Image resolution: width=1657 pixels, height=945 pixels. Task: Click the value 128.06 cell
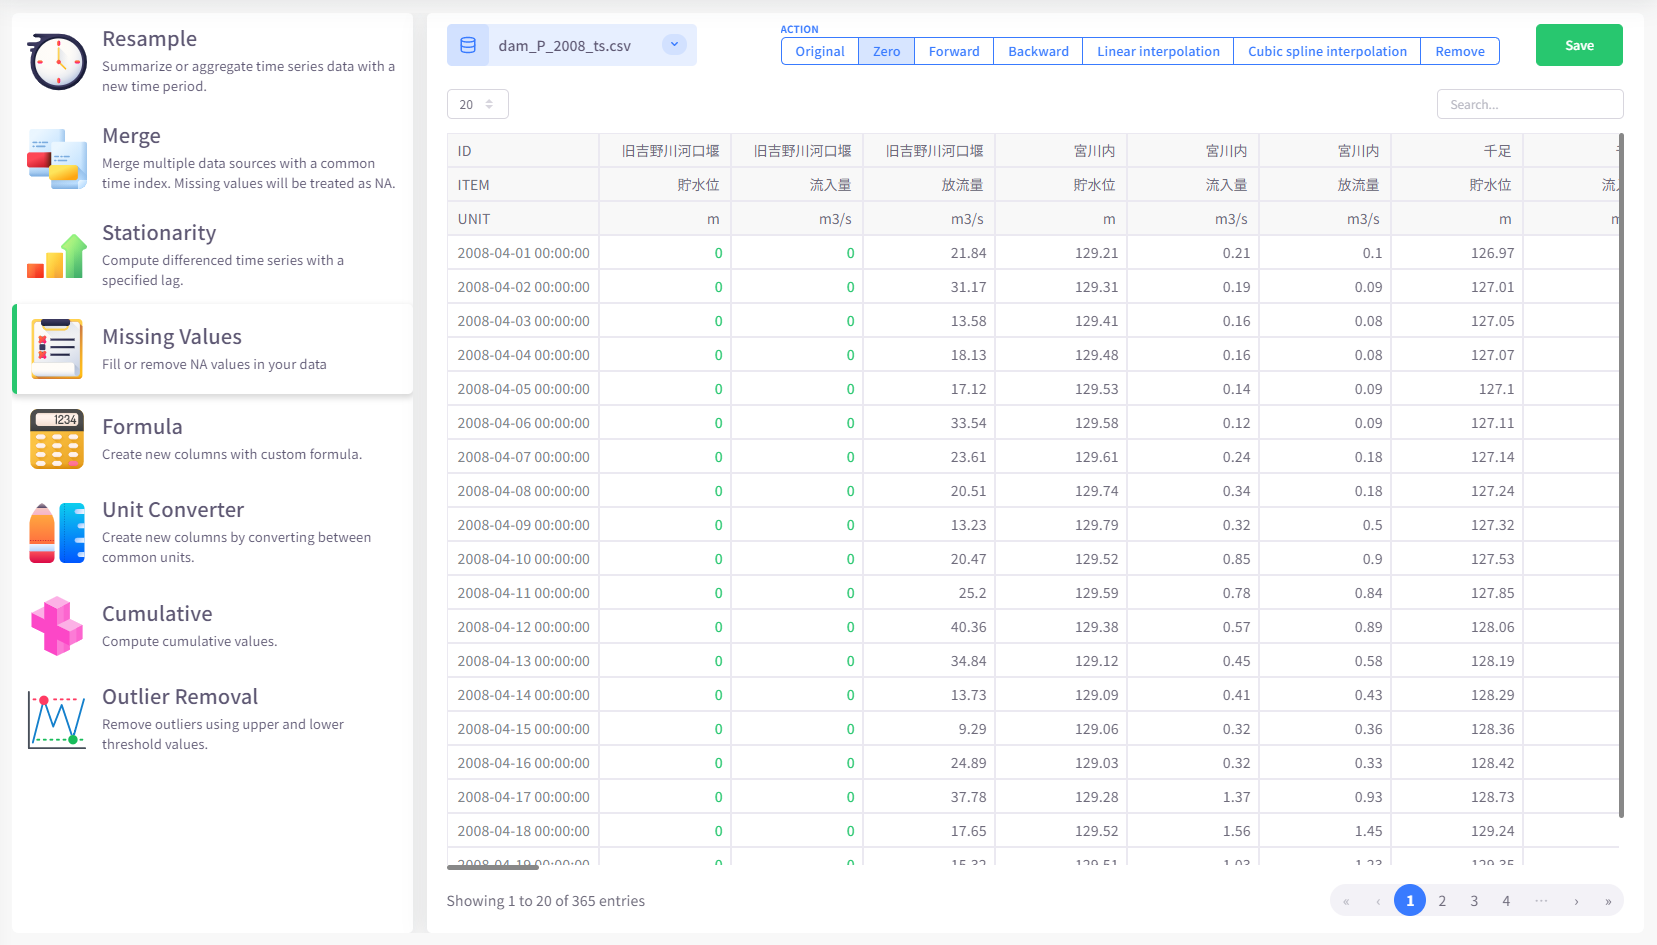pyautogui.click(x=1457, y=627)
